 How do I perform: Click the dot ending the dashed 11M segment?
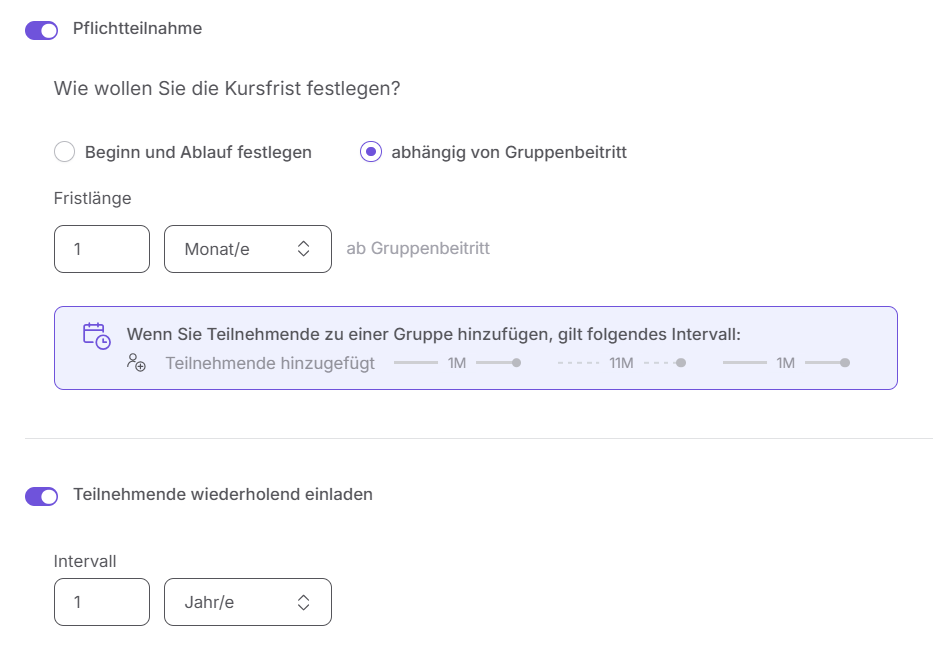click(680, 363)
